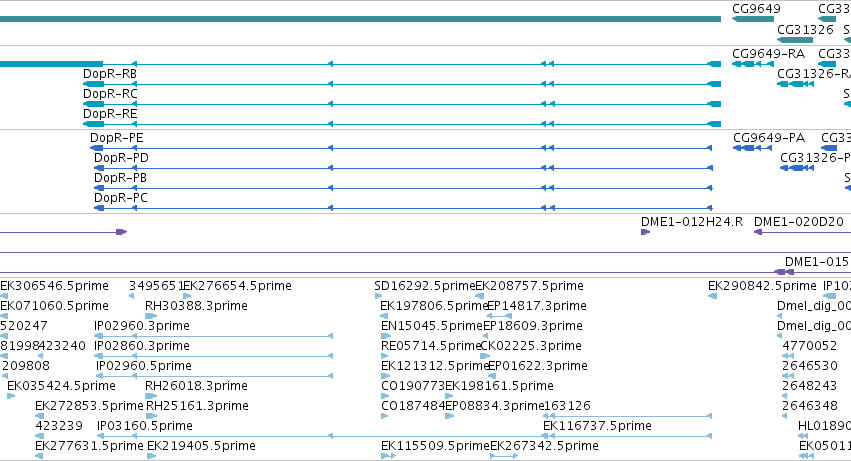851x461 pixels.
Task: Select the teal CG9649 gene arrow glyph
Action: [x=753, y=19]
